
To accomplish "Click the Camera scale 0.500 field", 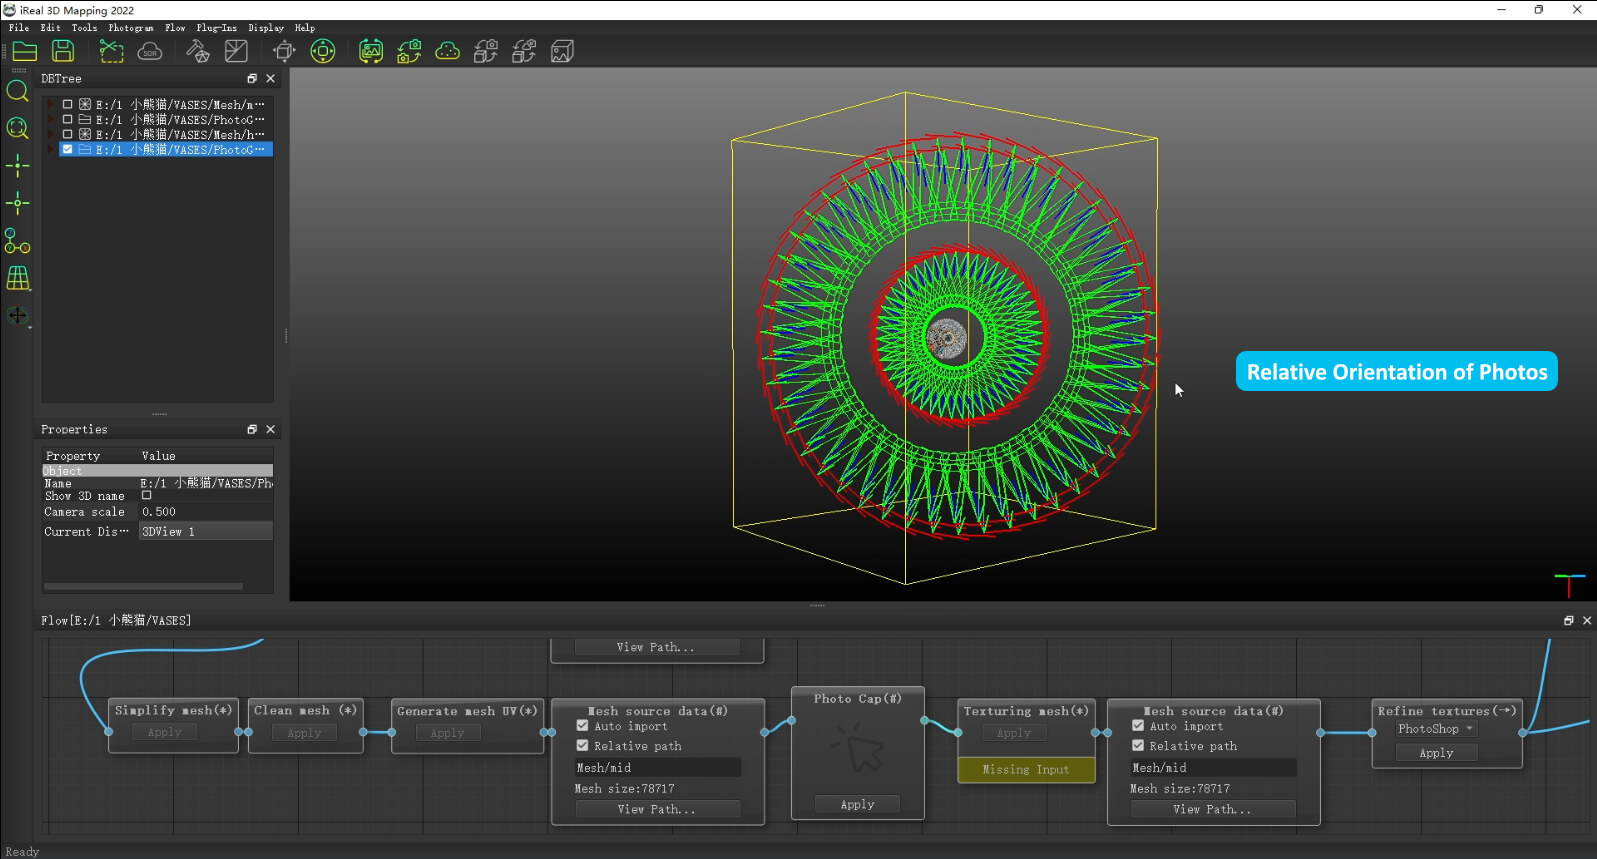I will tap(205, 511).
